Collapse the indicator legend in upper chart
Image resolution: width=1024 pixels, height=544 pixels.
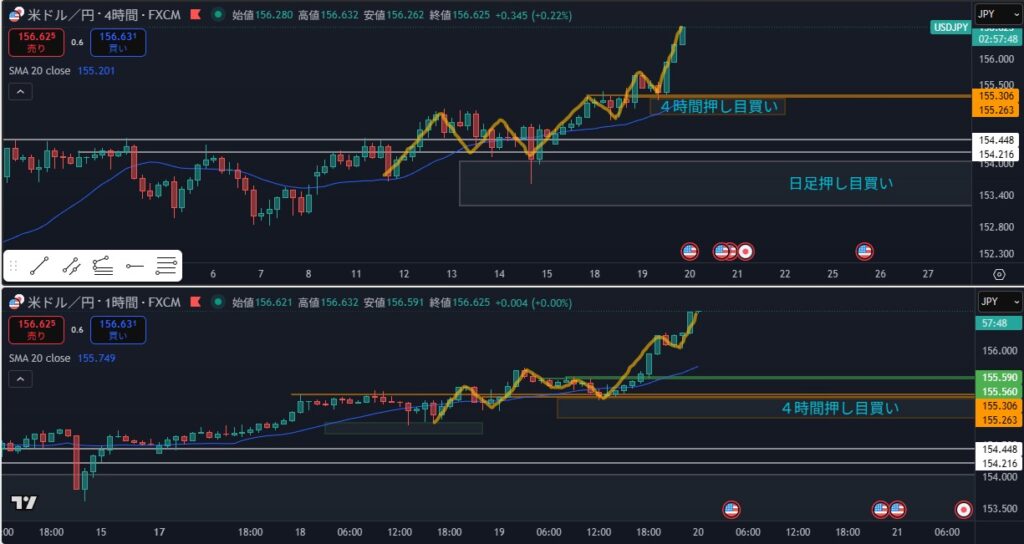pos(22,92)
